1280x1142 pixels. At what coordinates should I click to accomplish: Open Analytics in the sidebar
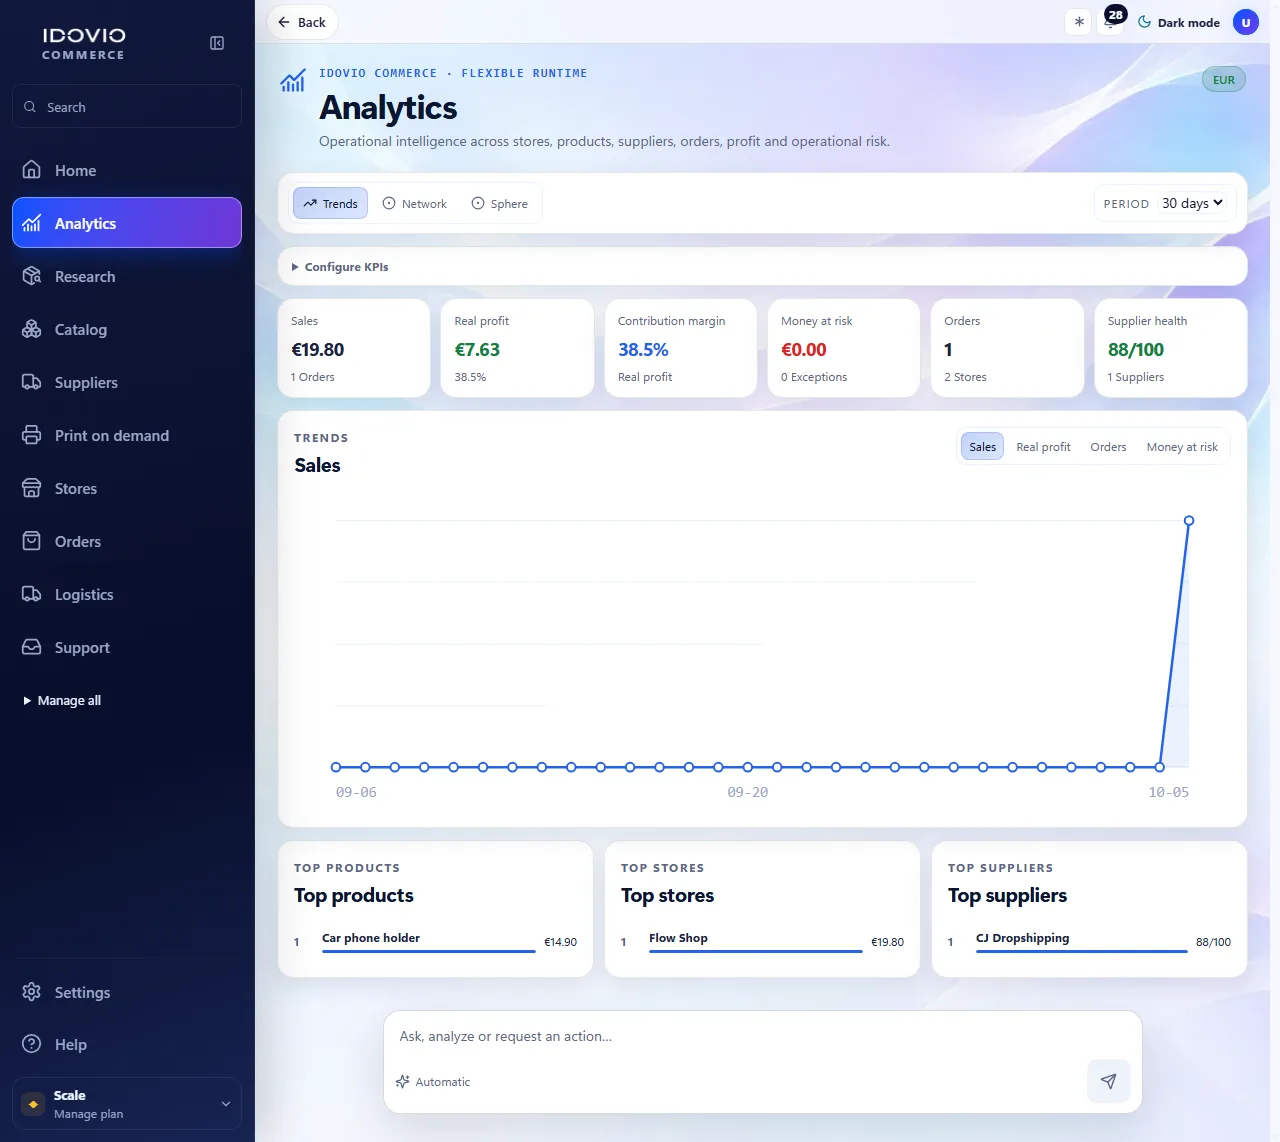[x=127, y=222]
